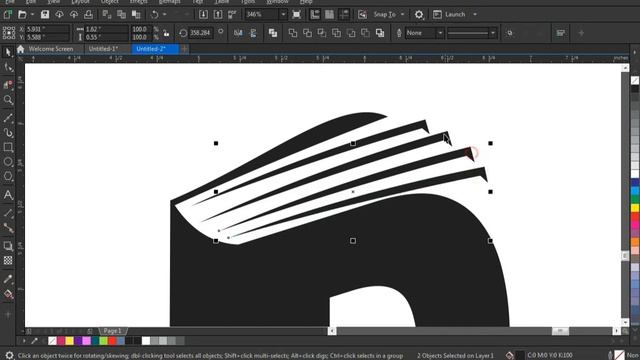Toggle the show rulers button

click(315, 14)
